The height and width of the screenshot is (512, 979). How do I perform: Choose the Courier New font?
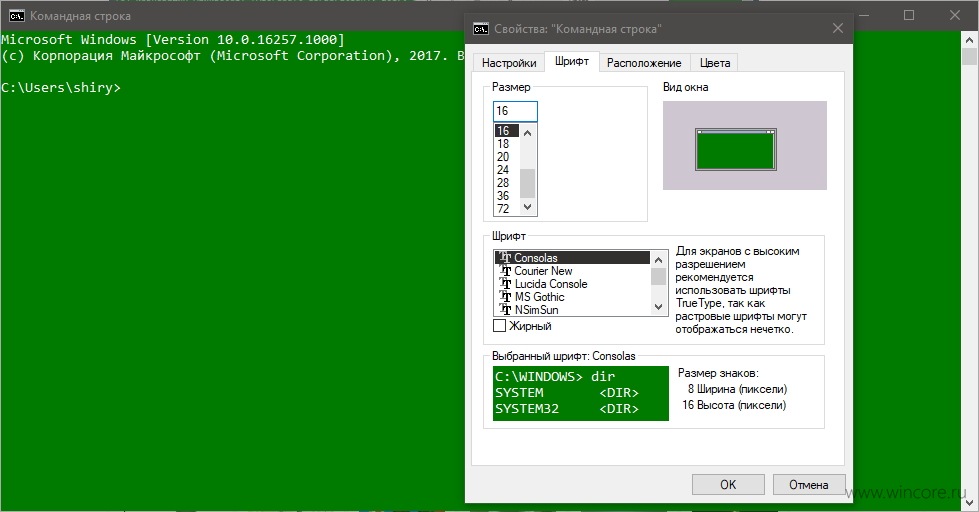(x=573, y=270)
